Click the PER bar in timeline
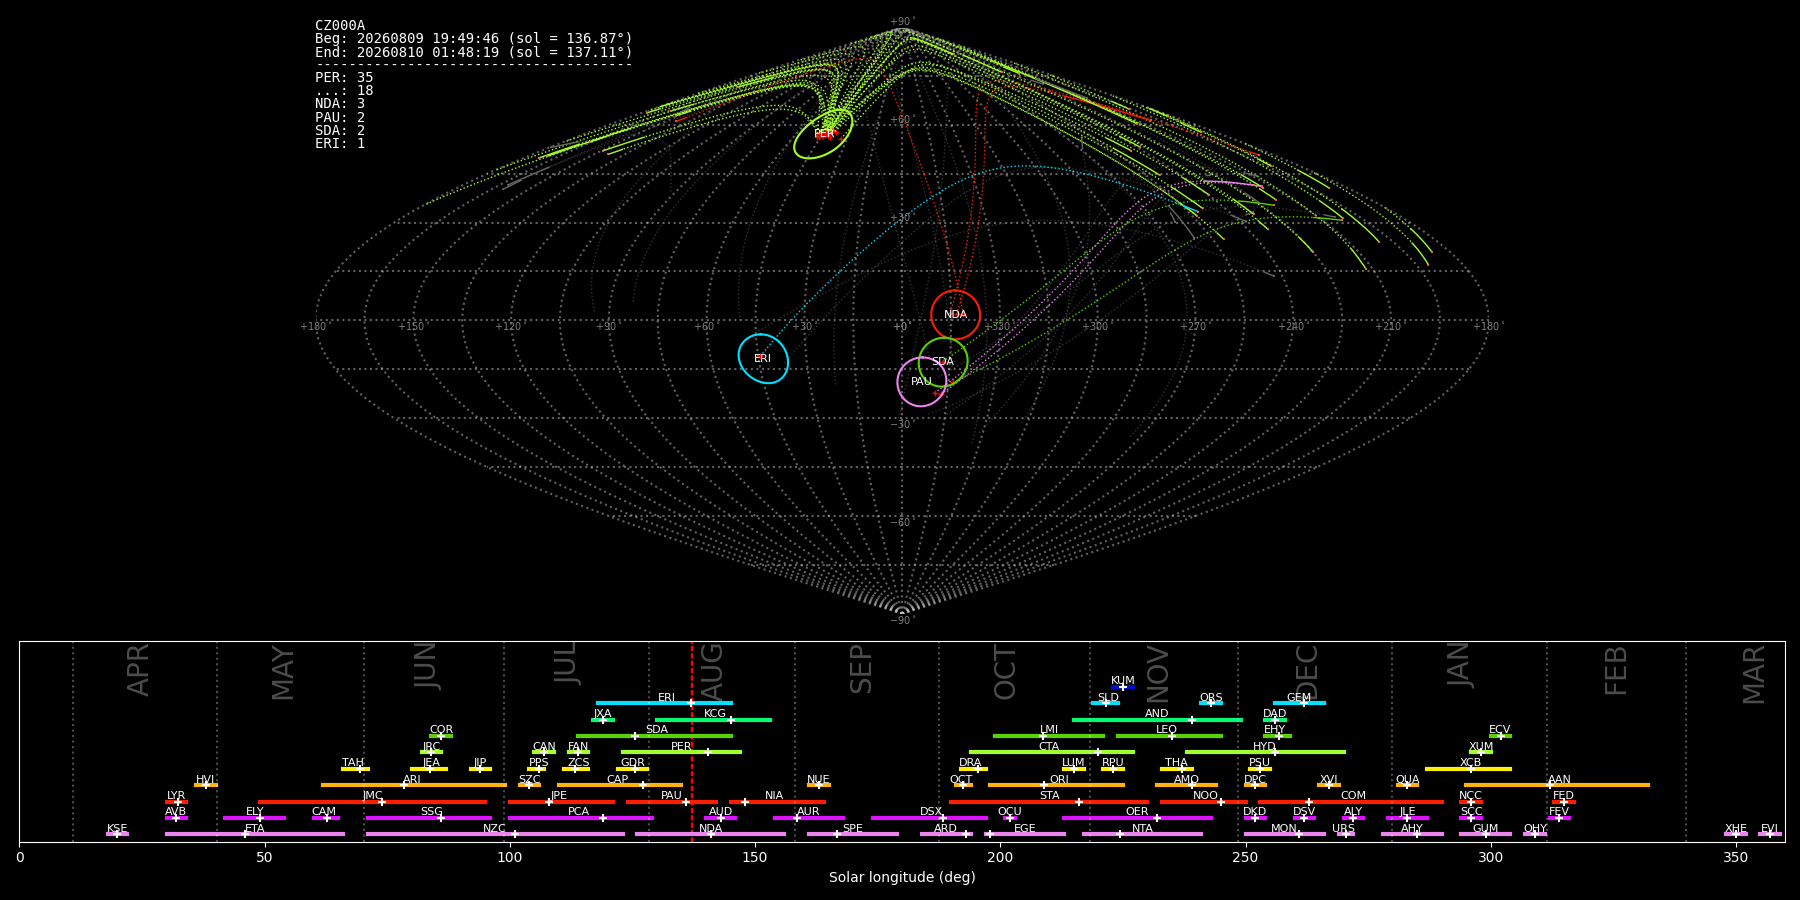1800x900 pixels. [681, 752]
